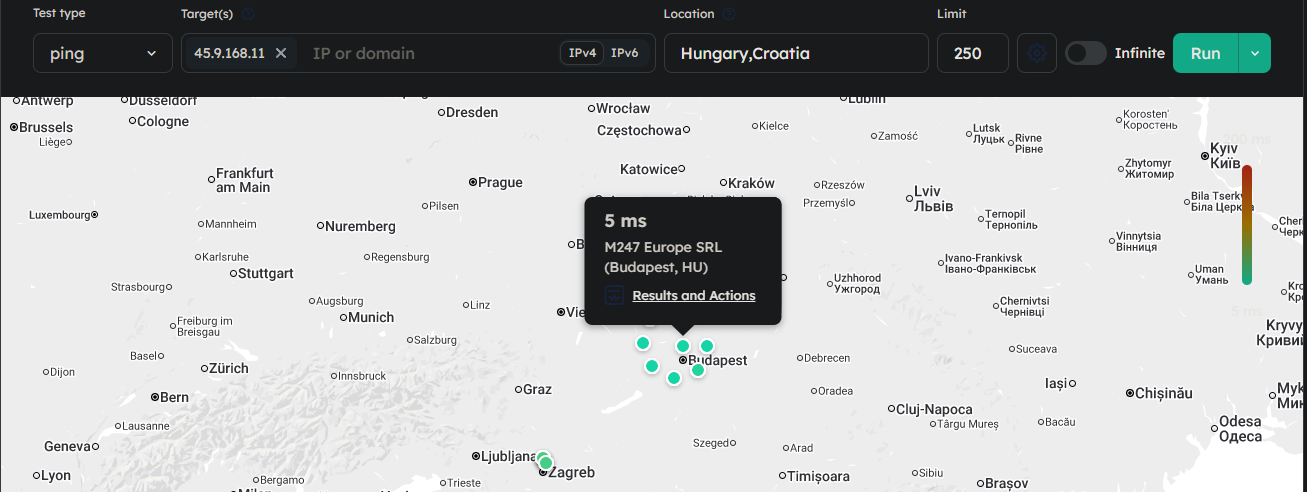
Task: Open the probe settings target icon
Action: (1037, 53)
